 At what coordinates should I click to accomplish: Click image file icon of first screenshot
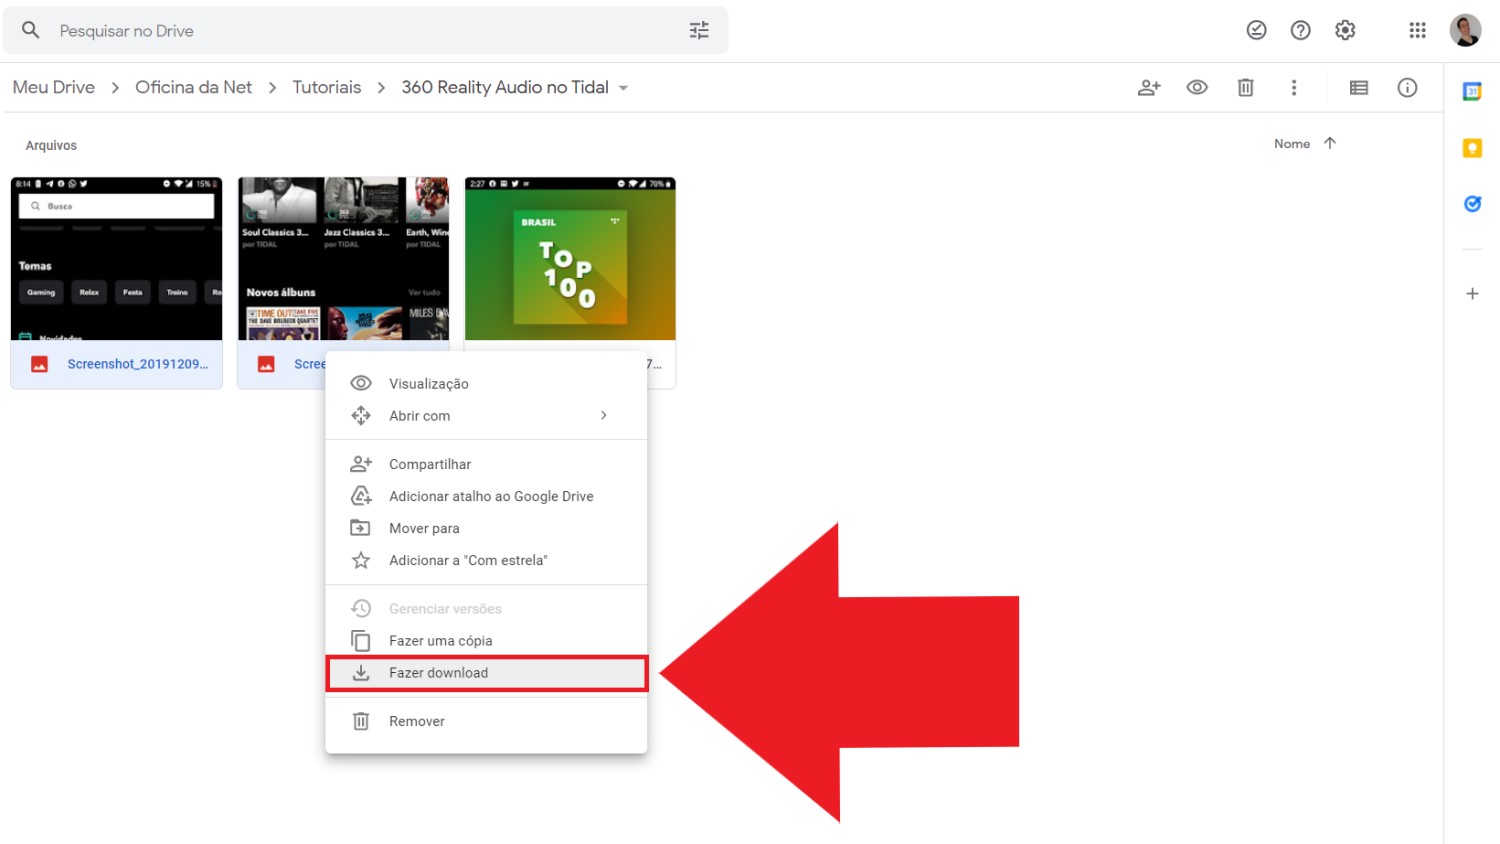pyautogui.click(x=39, y=364)
